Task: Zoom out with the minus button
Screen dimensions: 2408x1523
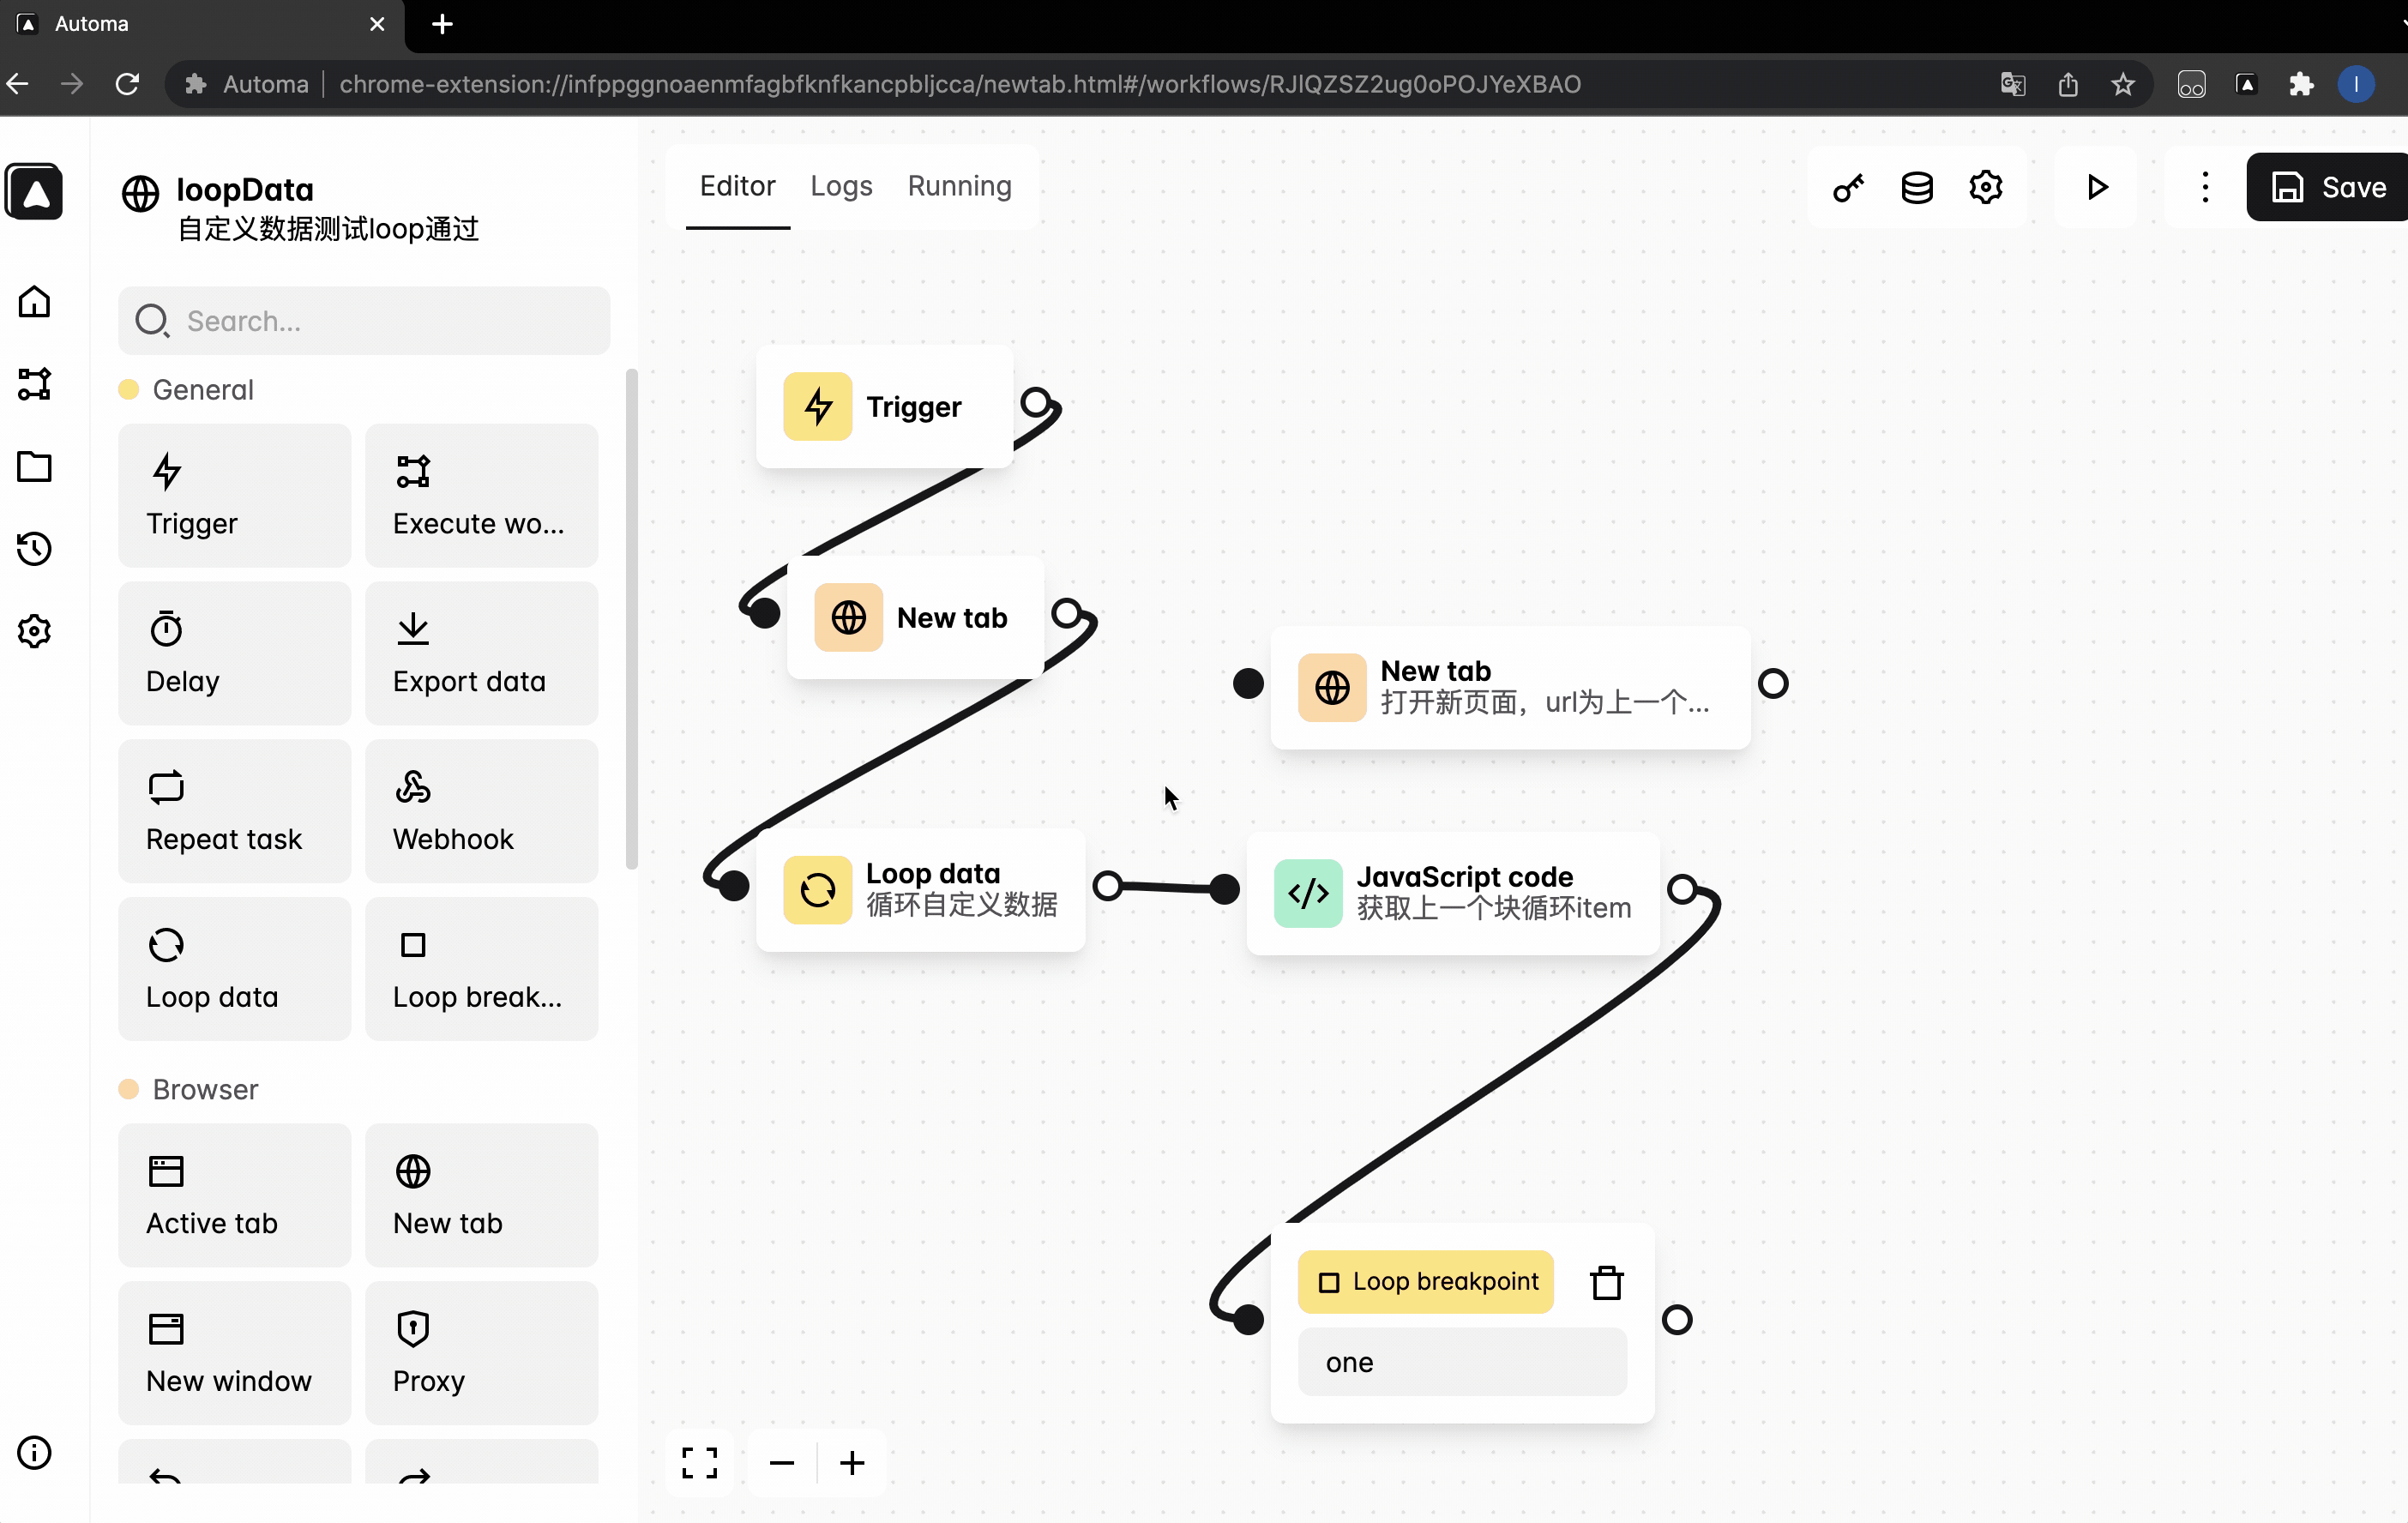Action: tap(782, 1462)
